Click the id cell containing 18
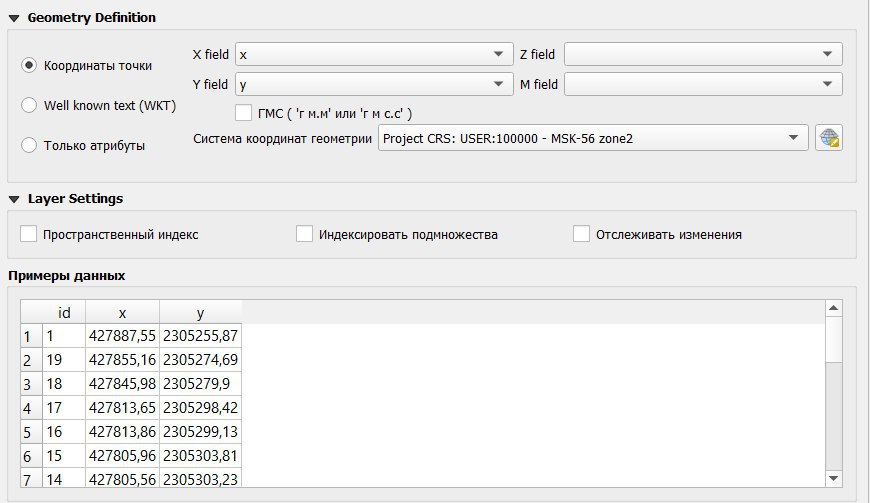 coord(64,384)
